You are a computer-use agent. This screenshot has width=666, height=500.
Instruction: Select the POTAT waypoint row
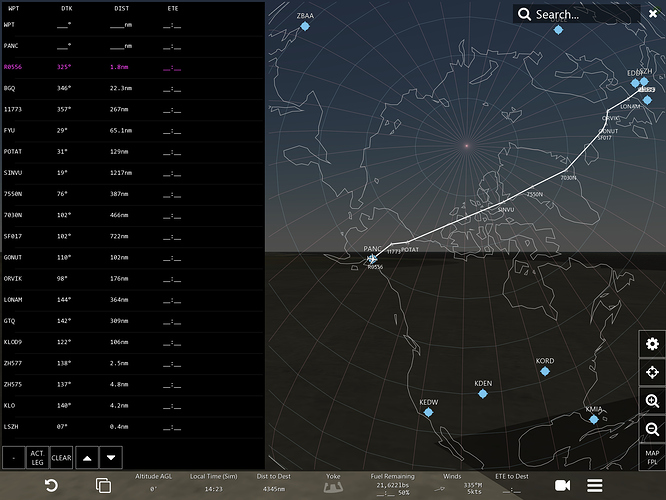point(133,152)
